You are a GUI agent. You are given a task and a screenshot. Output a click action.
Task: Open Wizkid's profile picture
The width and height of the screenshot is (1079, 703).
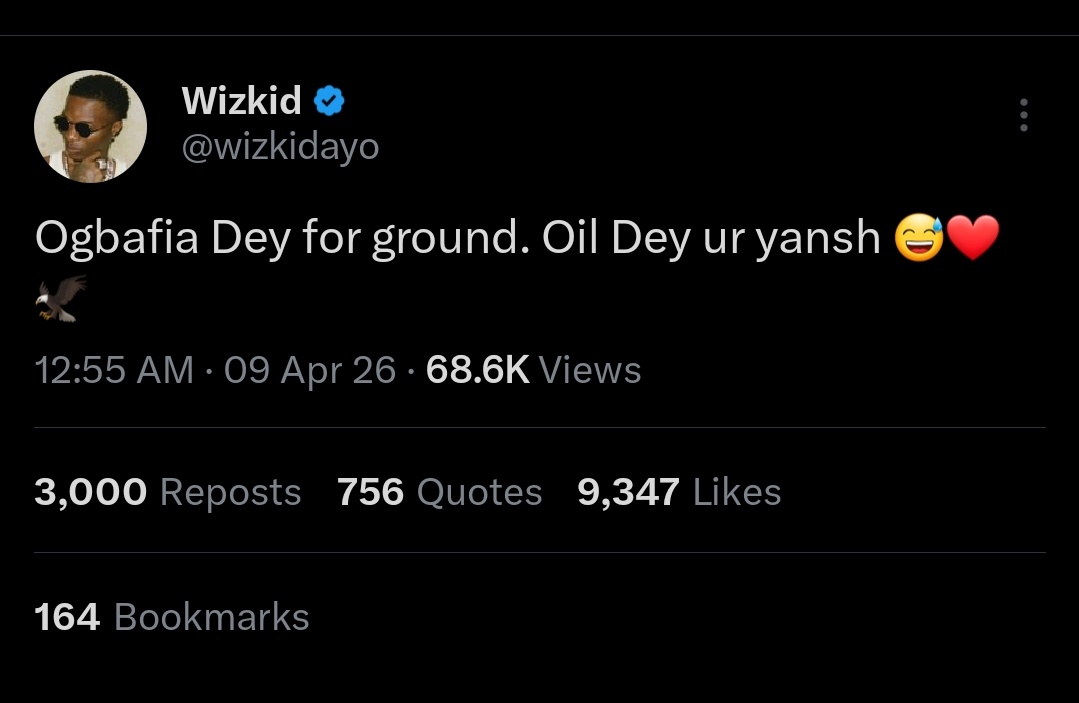[91, 126]
